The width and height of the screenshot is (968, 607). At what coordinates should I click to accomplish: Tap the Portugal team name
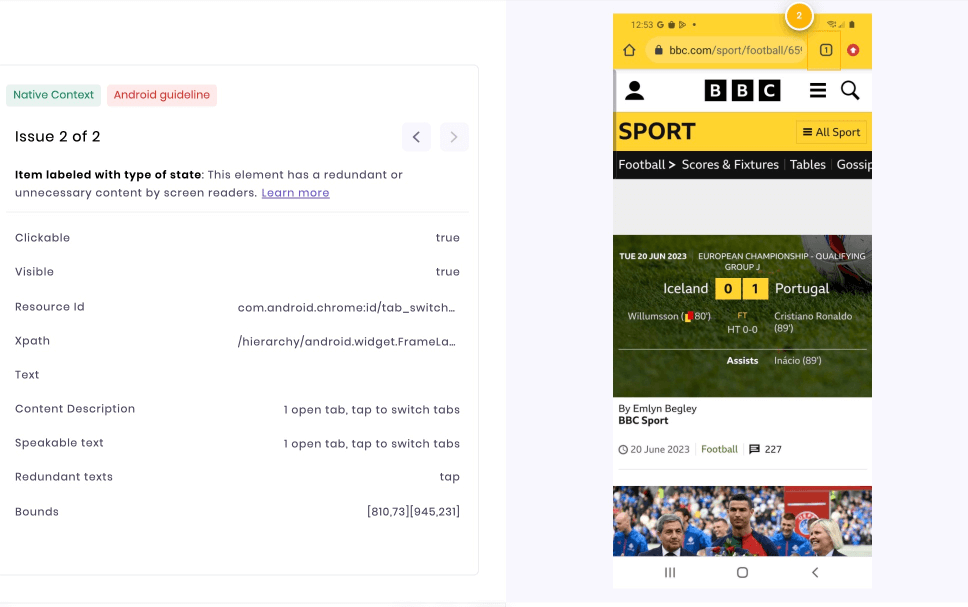click(802, 288)
